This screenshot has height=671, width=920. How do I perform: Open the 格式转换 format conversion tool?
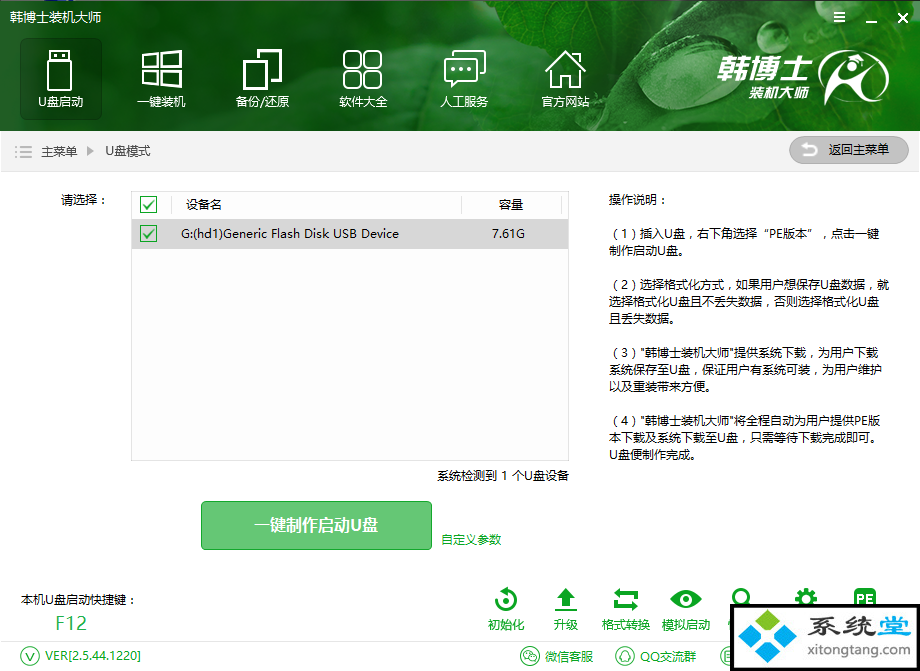tap(626, 609)
